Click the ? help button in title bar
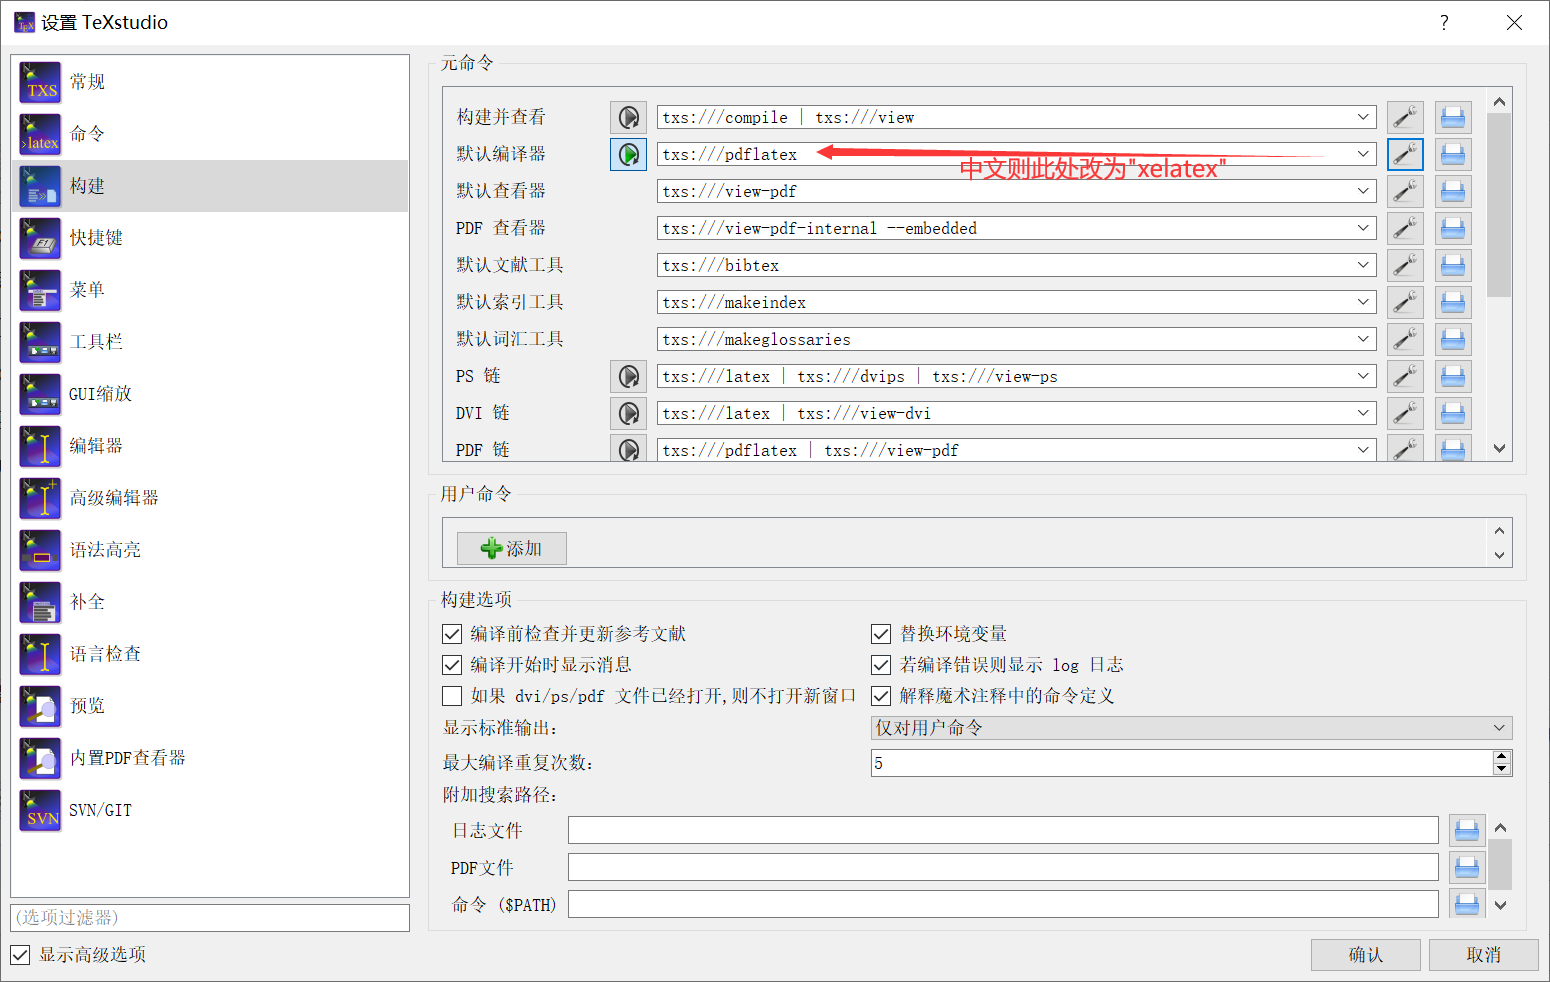 tap(1444, 22)
